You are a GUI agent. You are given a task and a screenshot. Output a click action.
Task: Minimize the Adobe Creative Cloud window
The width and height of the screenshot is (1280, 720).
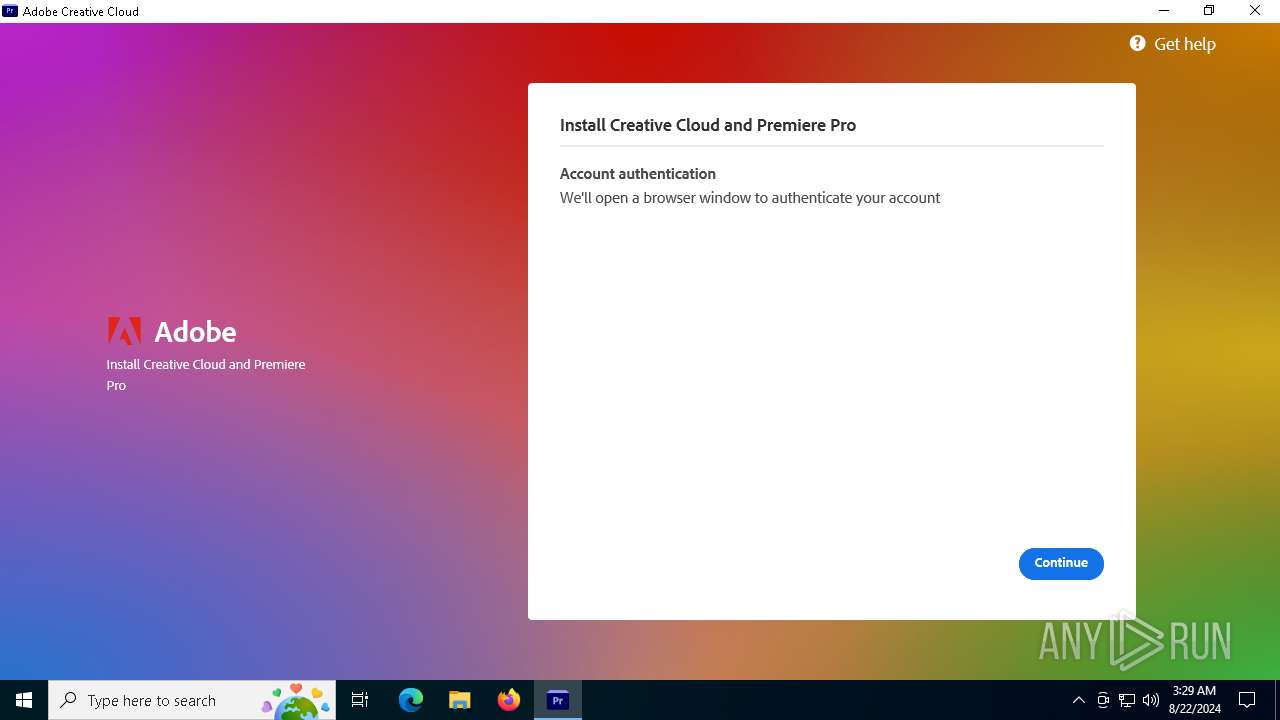click(1164, 11)
